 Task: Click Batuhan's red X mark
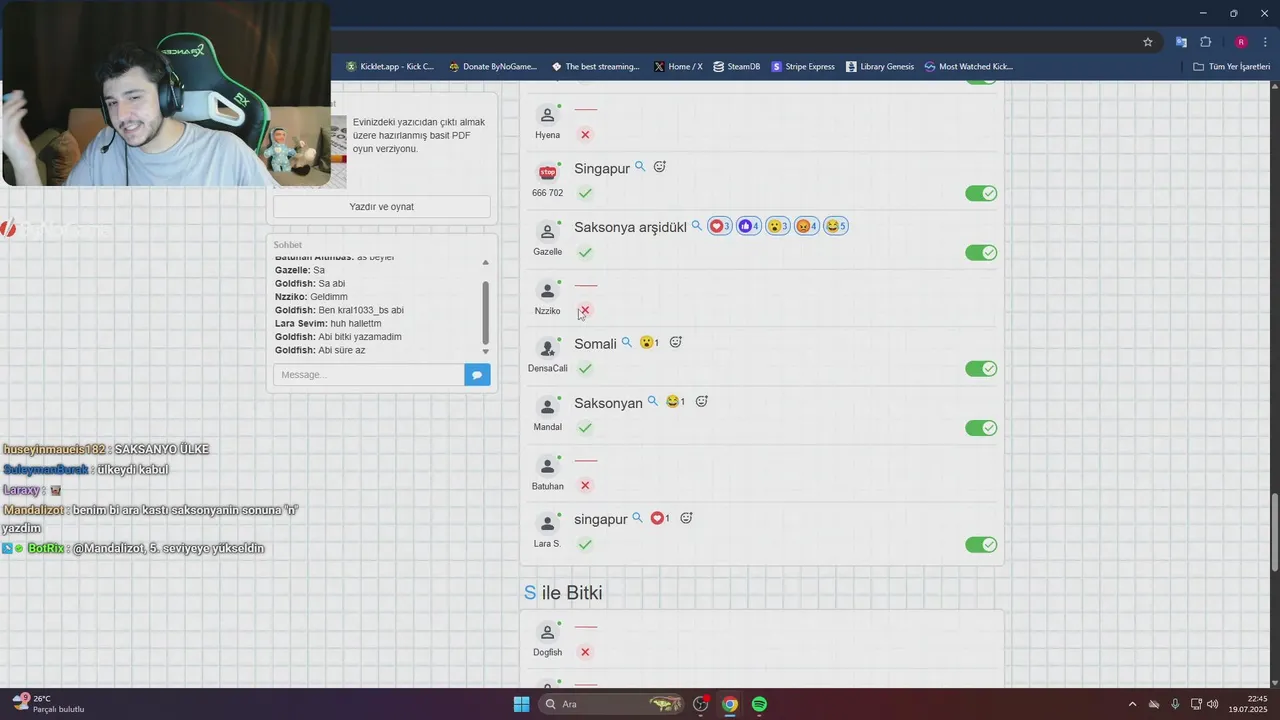pos(585,486)
